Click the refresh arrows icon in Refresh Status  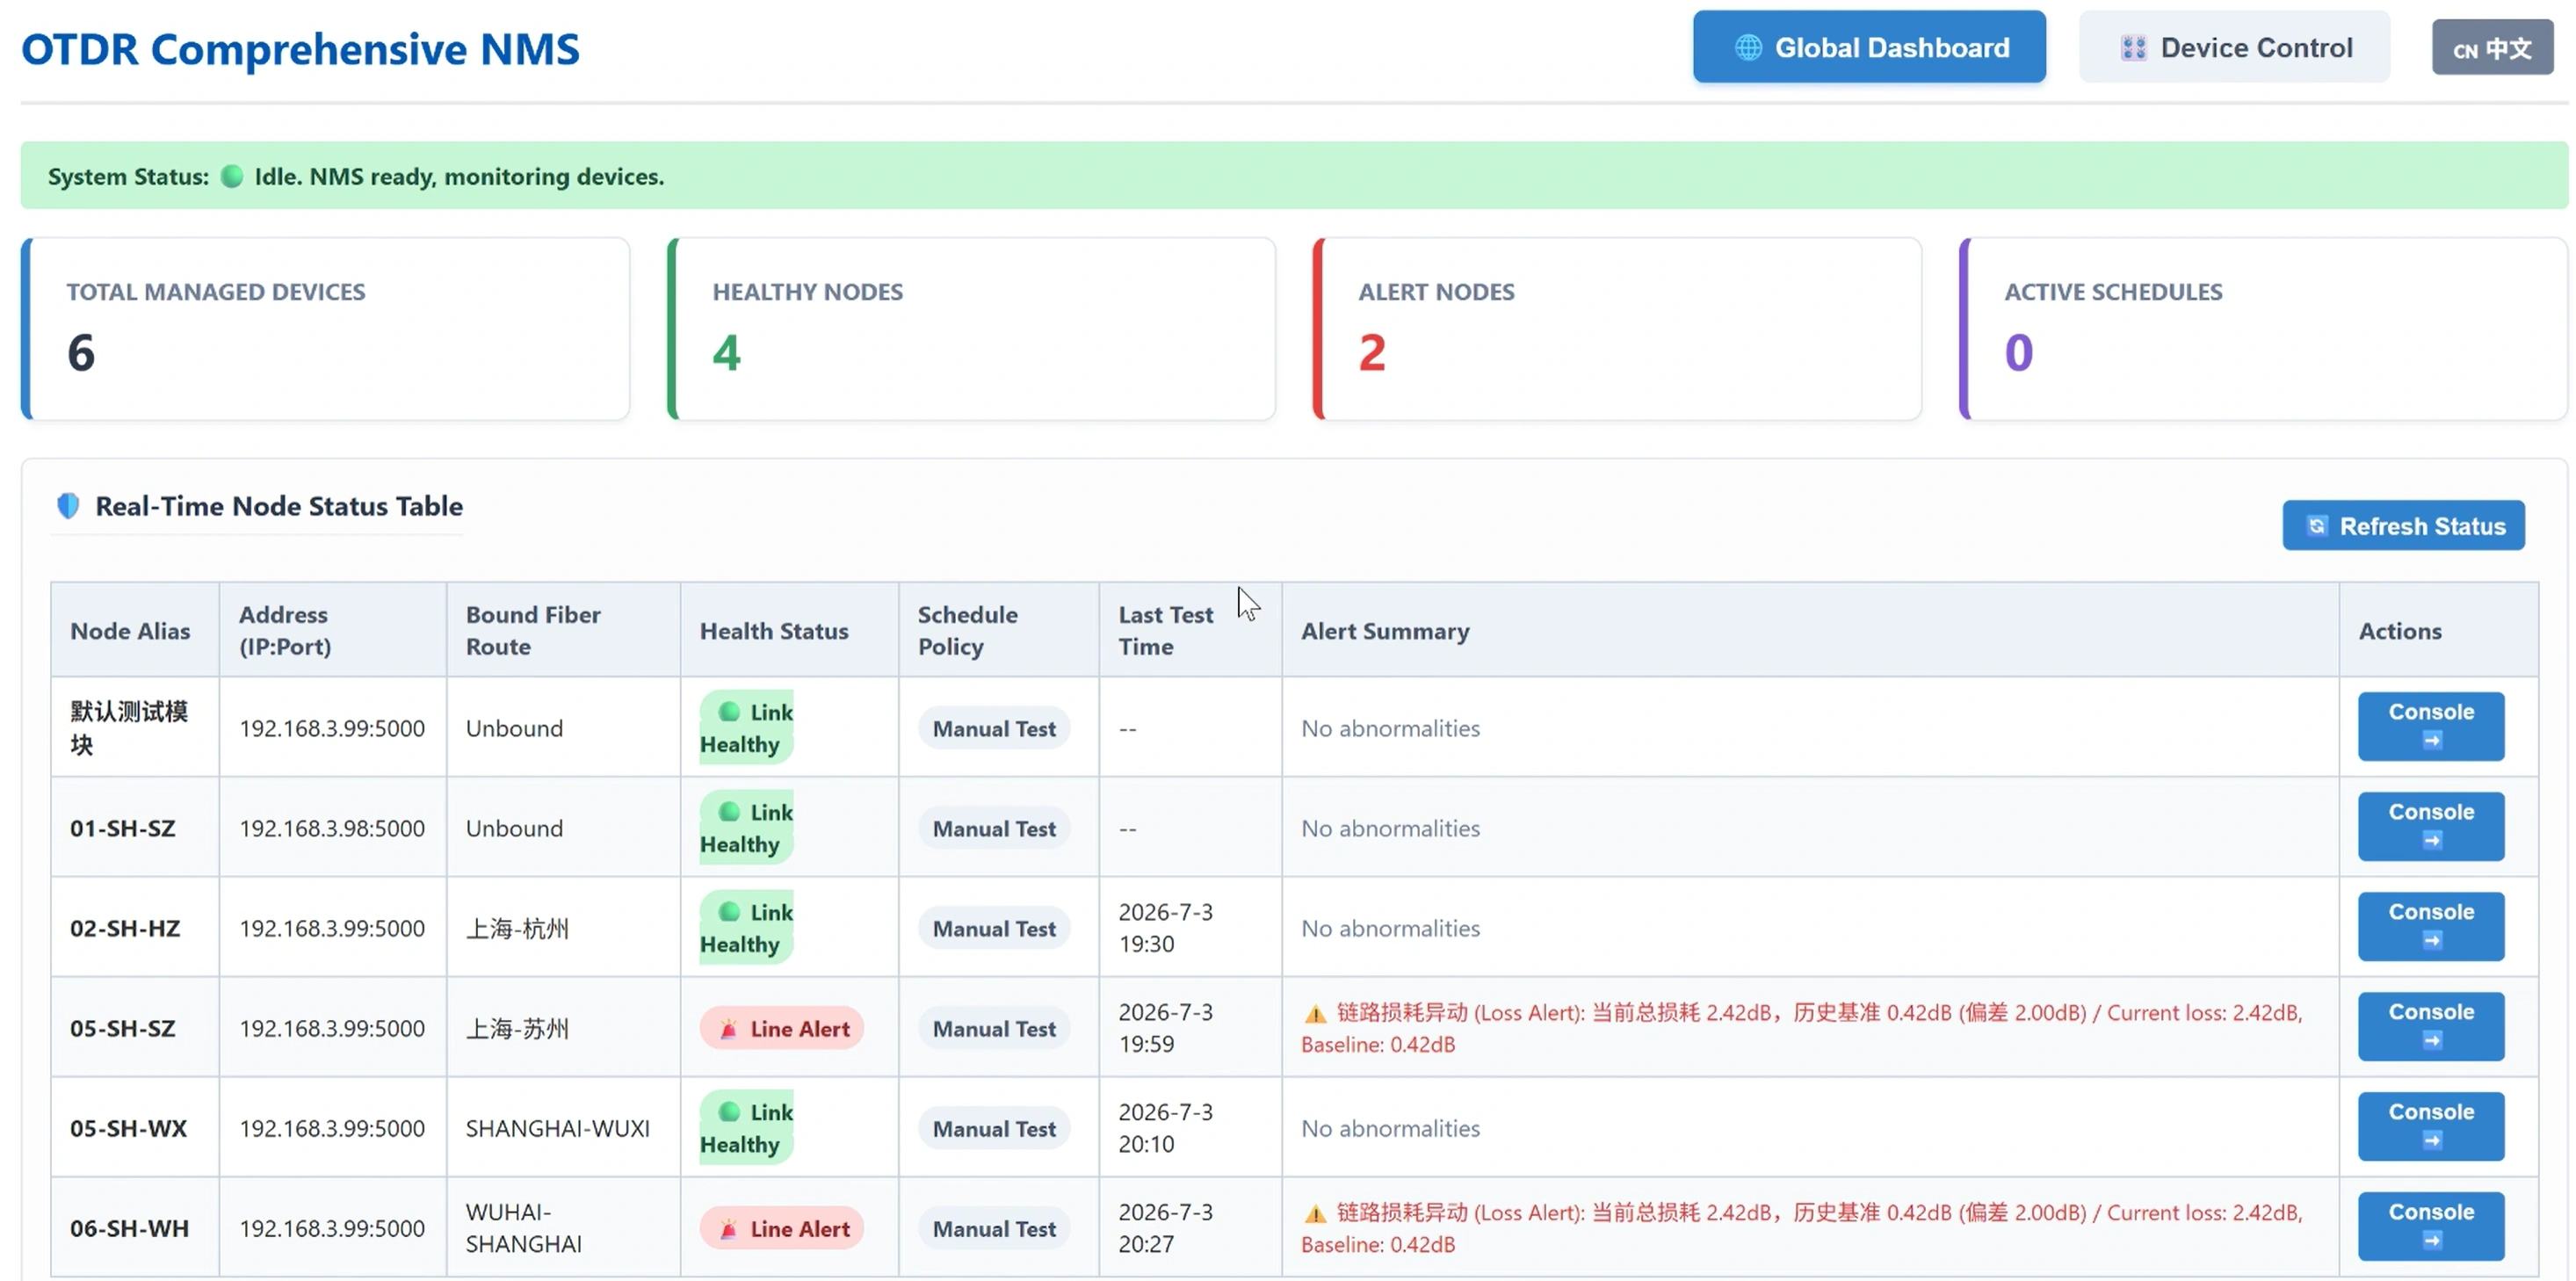point(2316,526)
